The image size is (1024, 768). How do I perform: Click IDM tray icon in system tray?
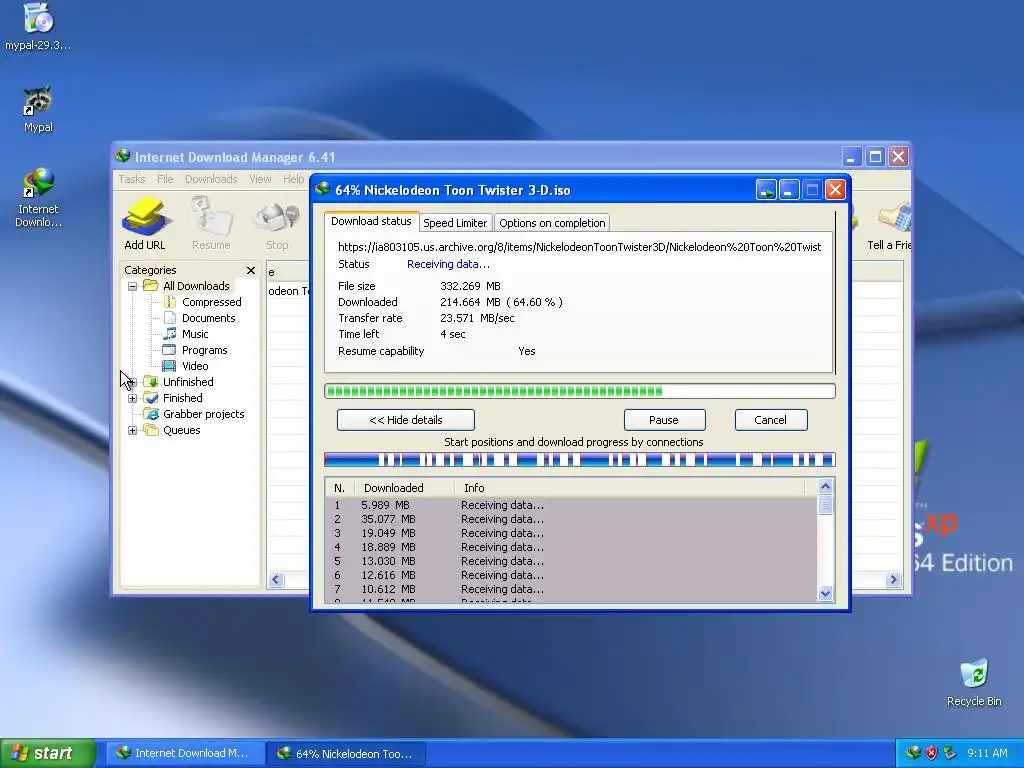(913, 753)
